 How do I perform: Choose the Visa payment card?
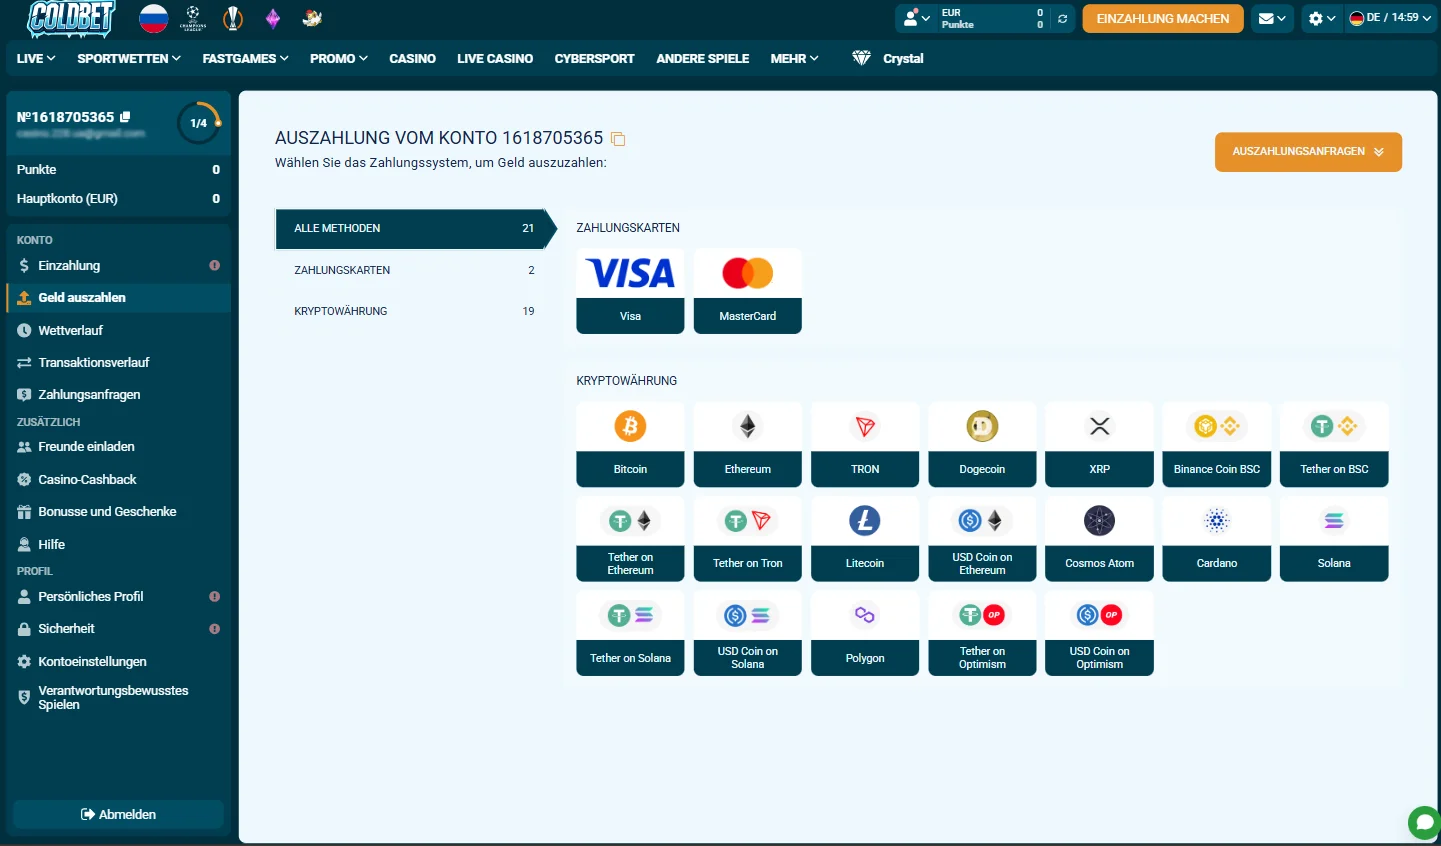(630, 290)
